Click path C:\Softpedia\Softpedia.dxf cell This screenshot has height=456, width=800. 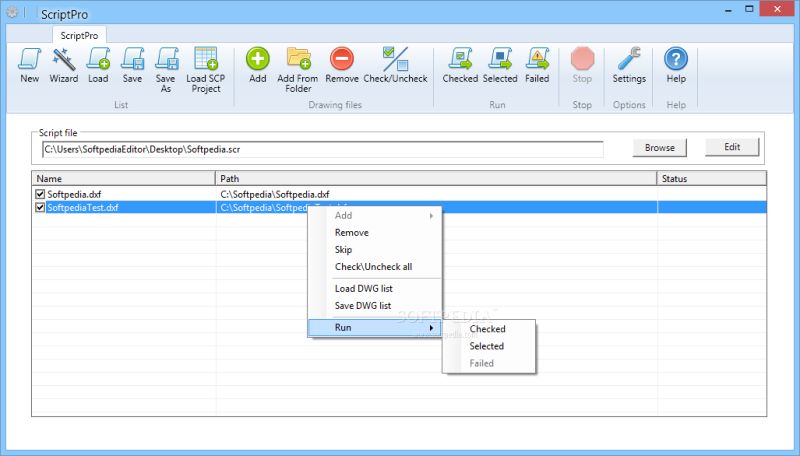[x=275, y=194]
